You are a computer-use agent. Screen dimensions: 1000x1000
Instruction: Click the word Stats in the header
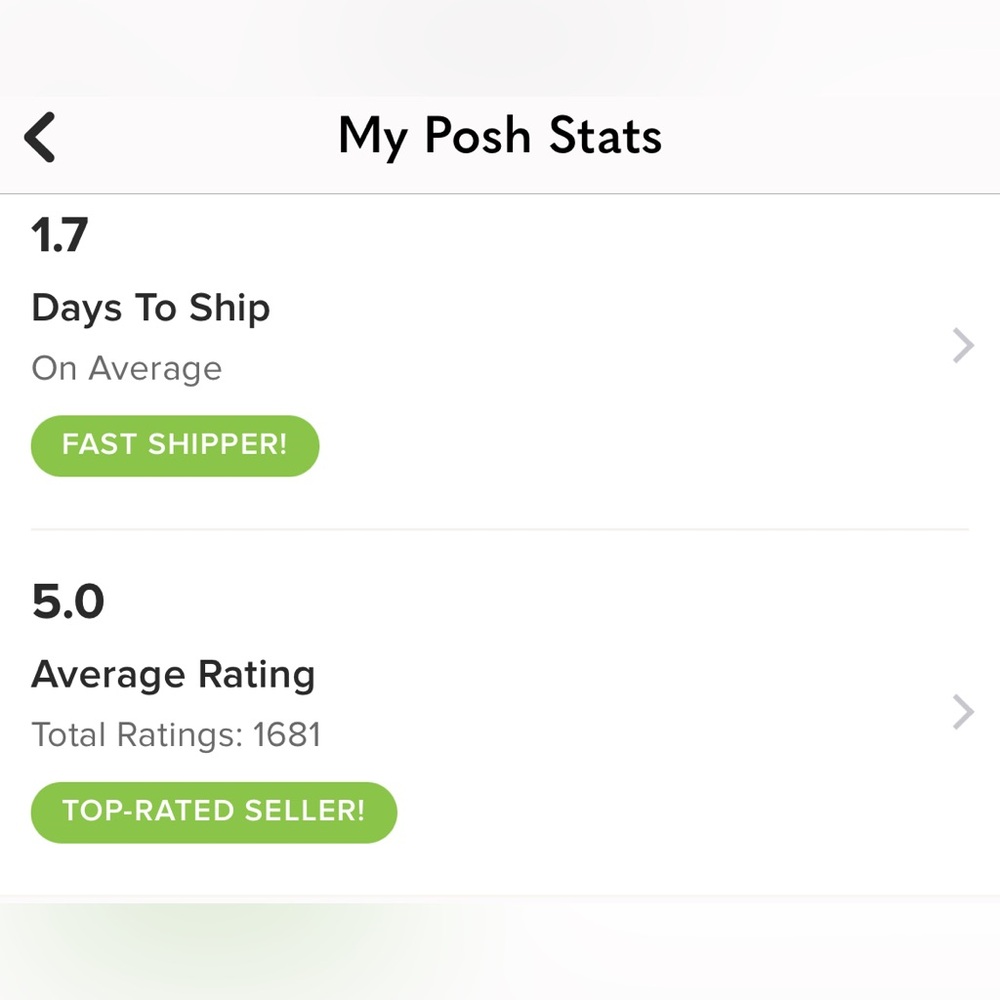605,137
